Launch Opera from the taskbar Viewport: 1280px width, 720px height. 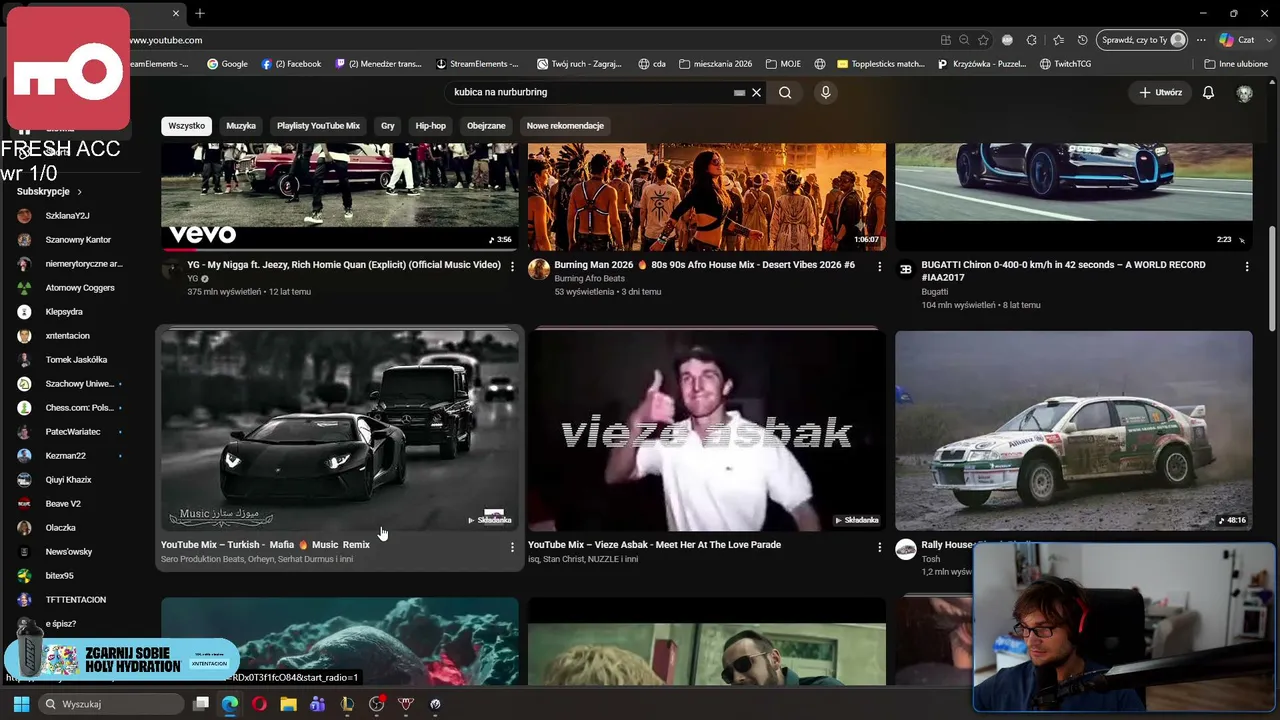[x=259, y=704]
